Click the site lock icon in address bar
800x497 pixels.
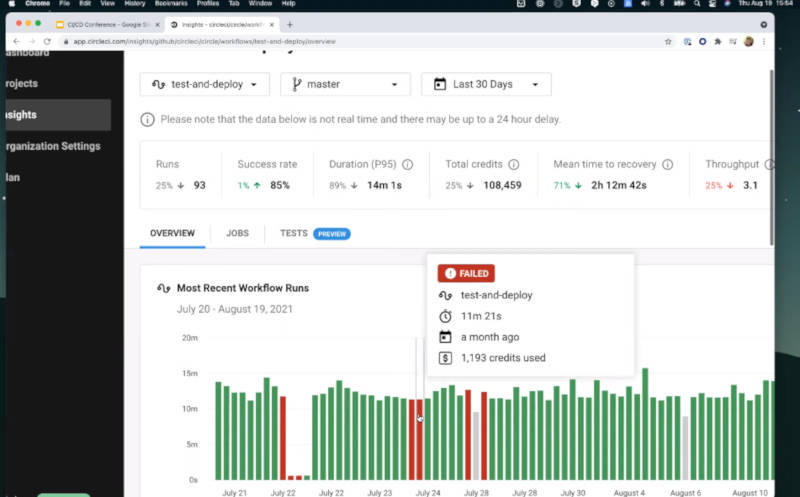coord(66,41)
